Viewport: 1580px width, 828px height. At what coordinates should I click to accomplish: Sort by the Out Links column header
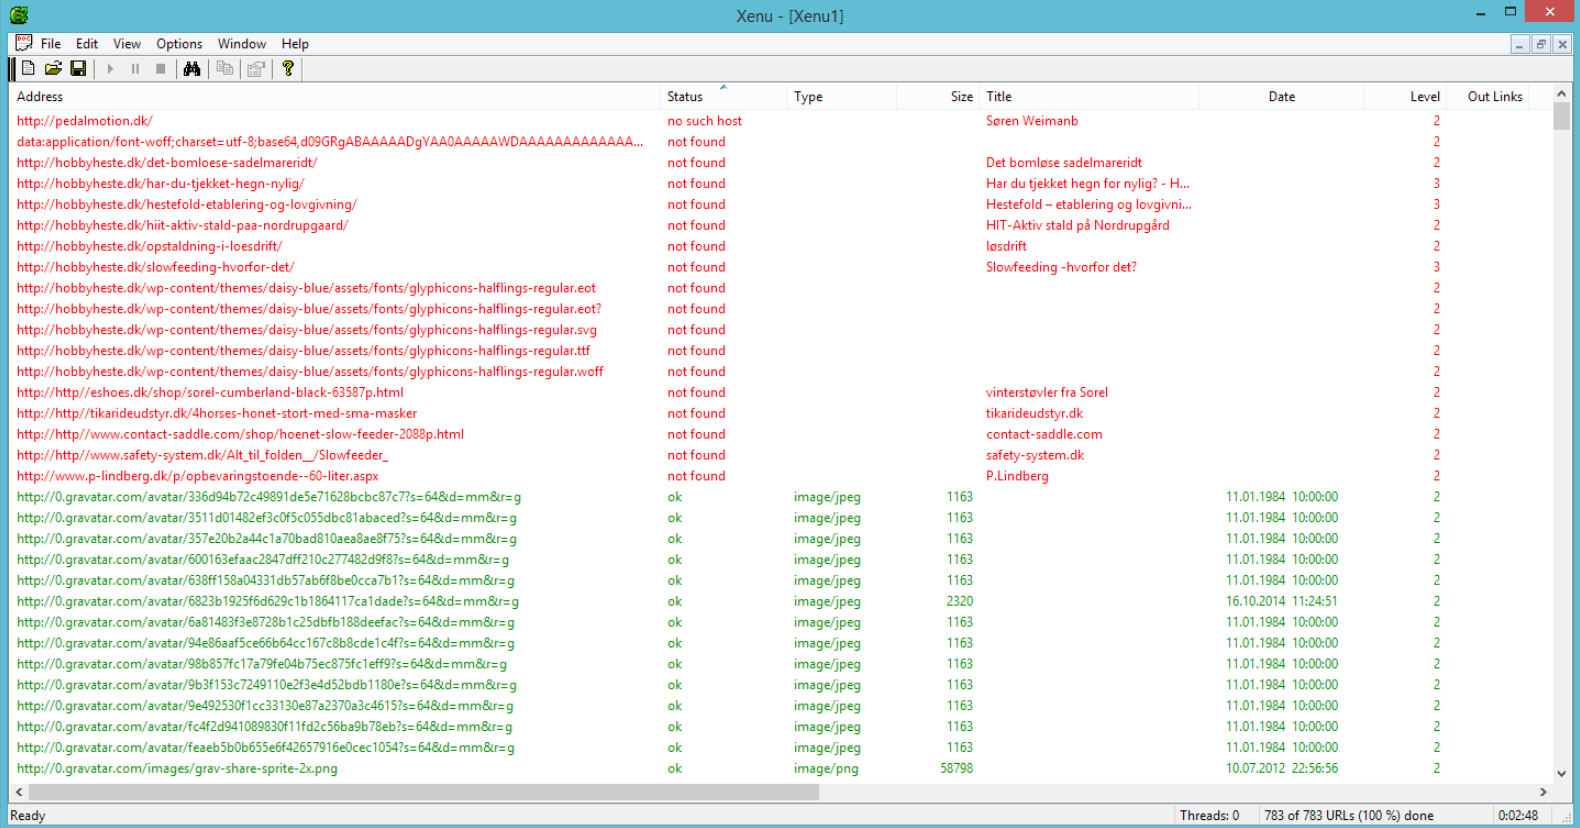pos(1488,97)
